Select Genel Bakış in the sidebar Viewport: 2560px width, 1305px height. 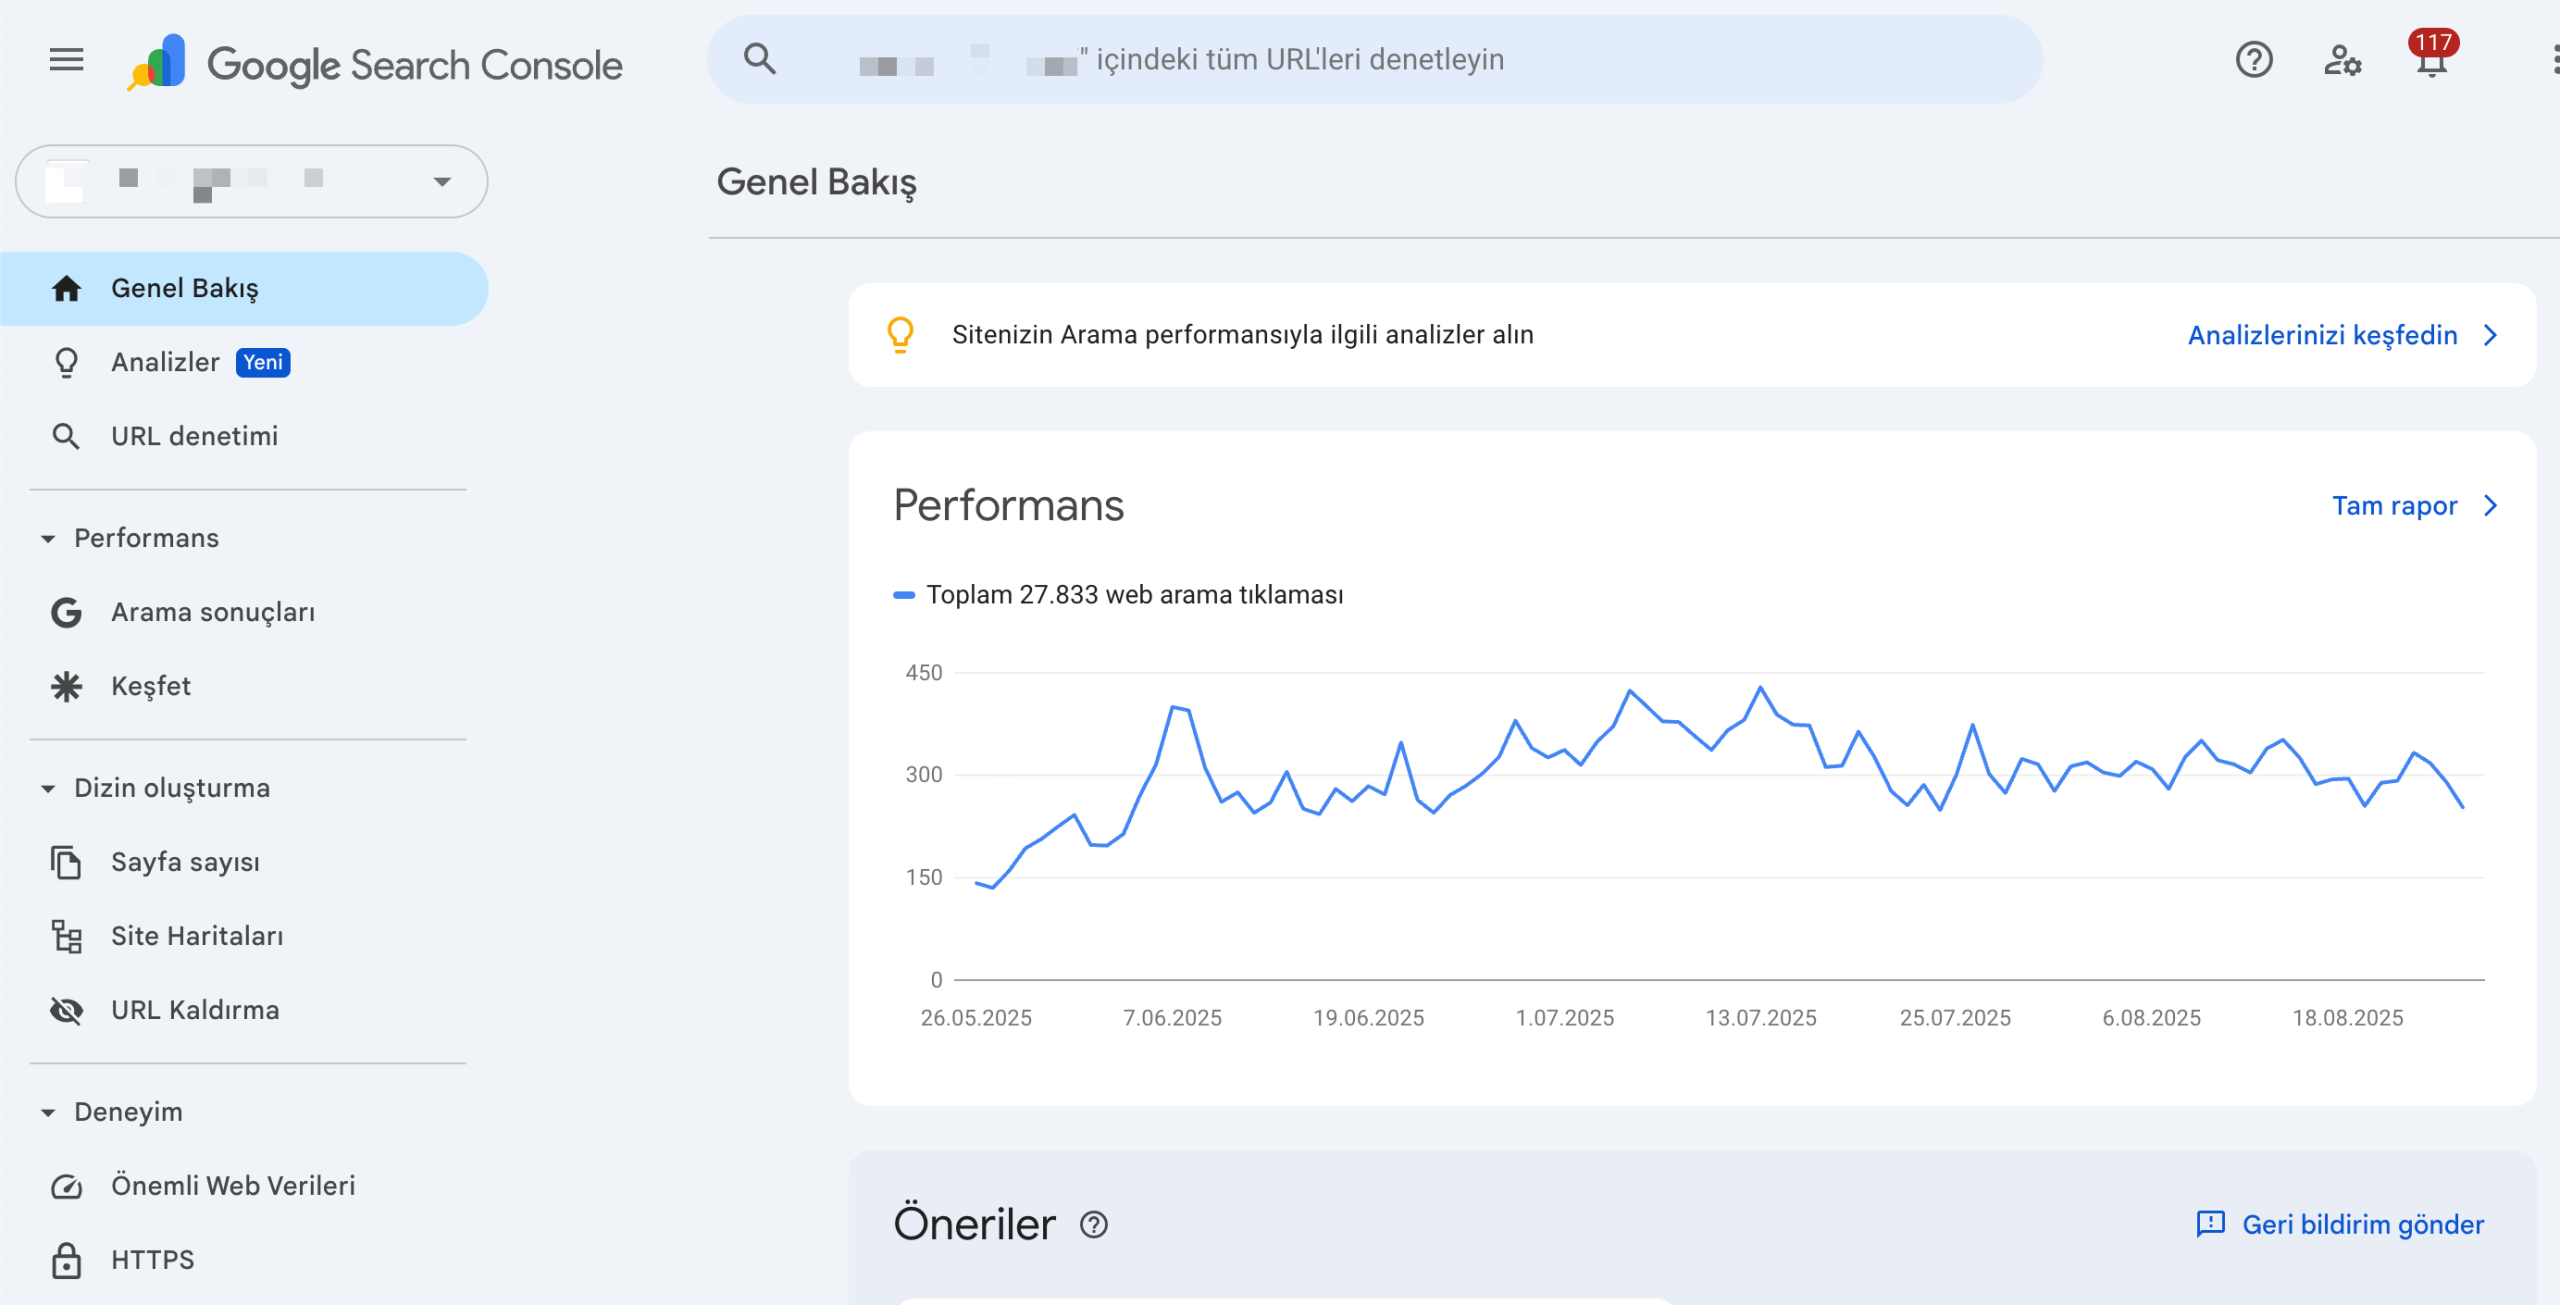click(244, 288)
